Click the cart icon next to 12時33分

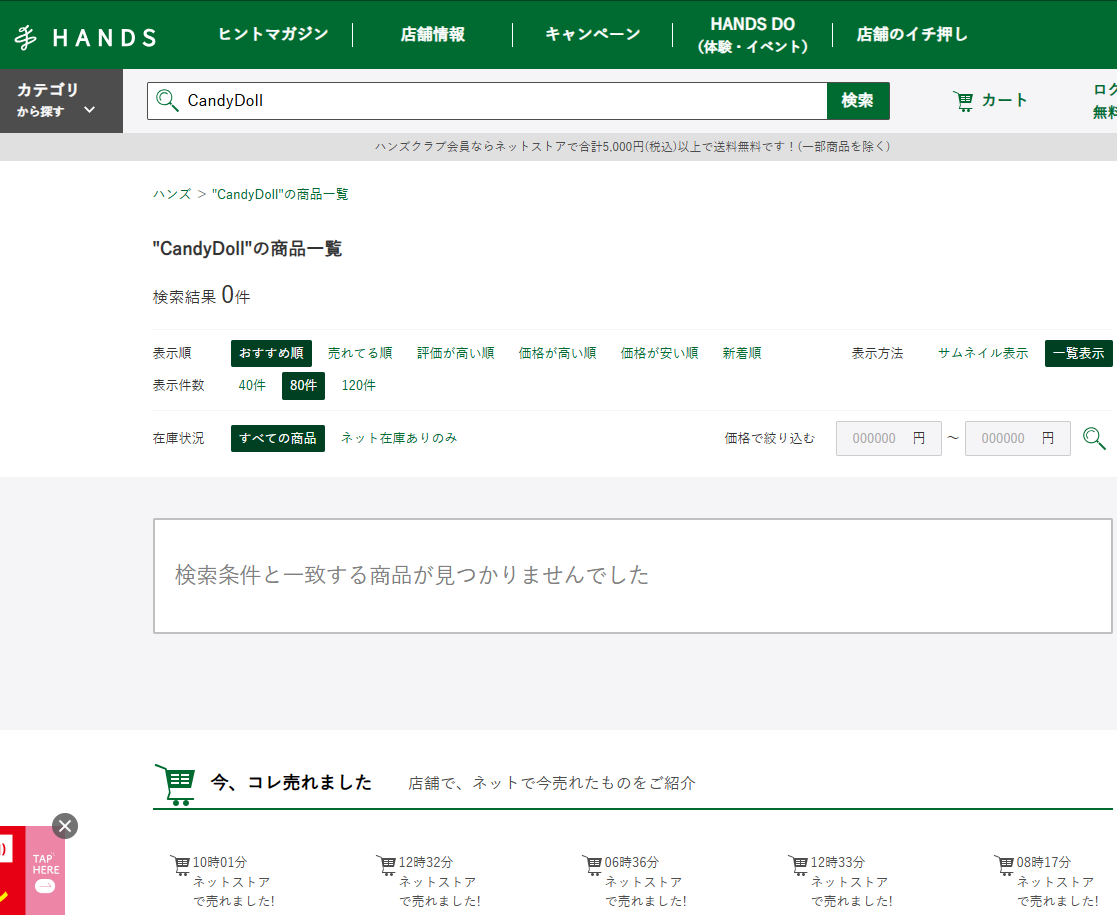tap(799, 864)
